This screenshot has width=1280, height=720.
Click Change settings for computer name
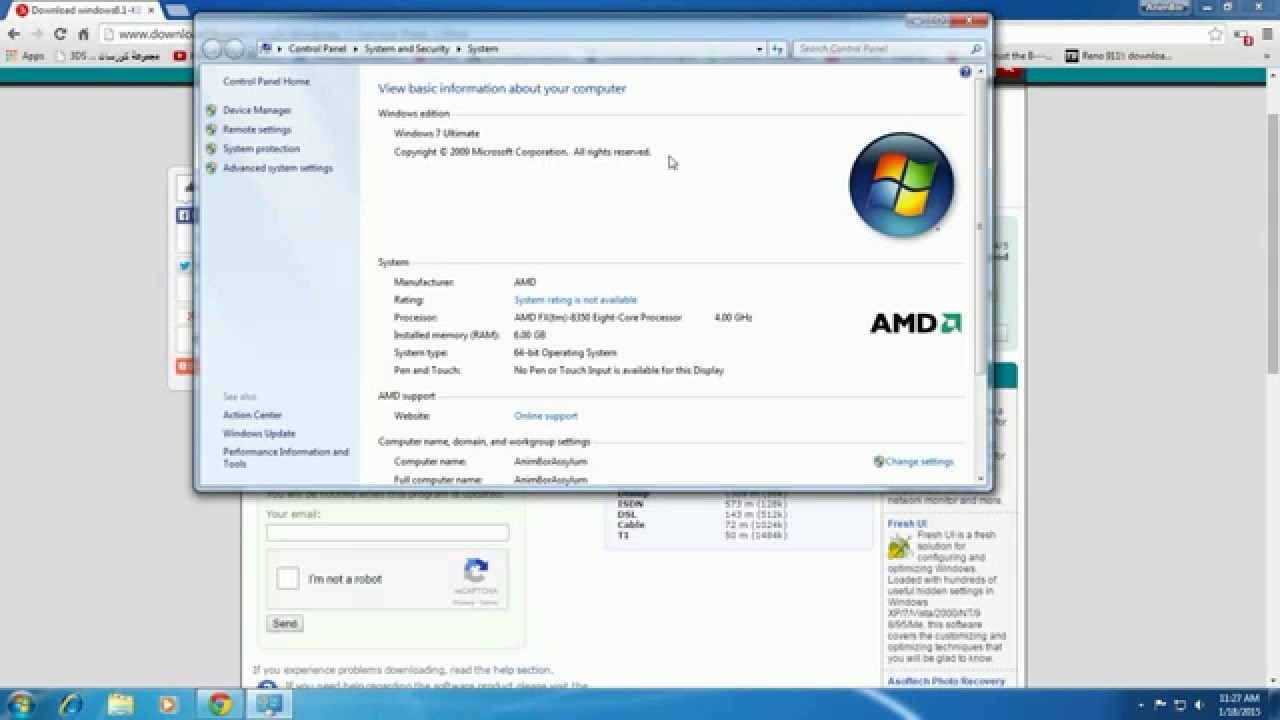(x=919, y=462)
